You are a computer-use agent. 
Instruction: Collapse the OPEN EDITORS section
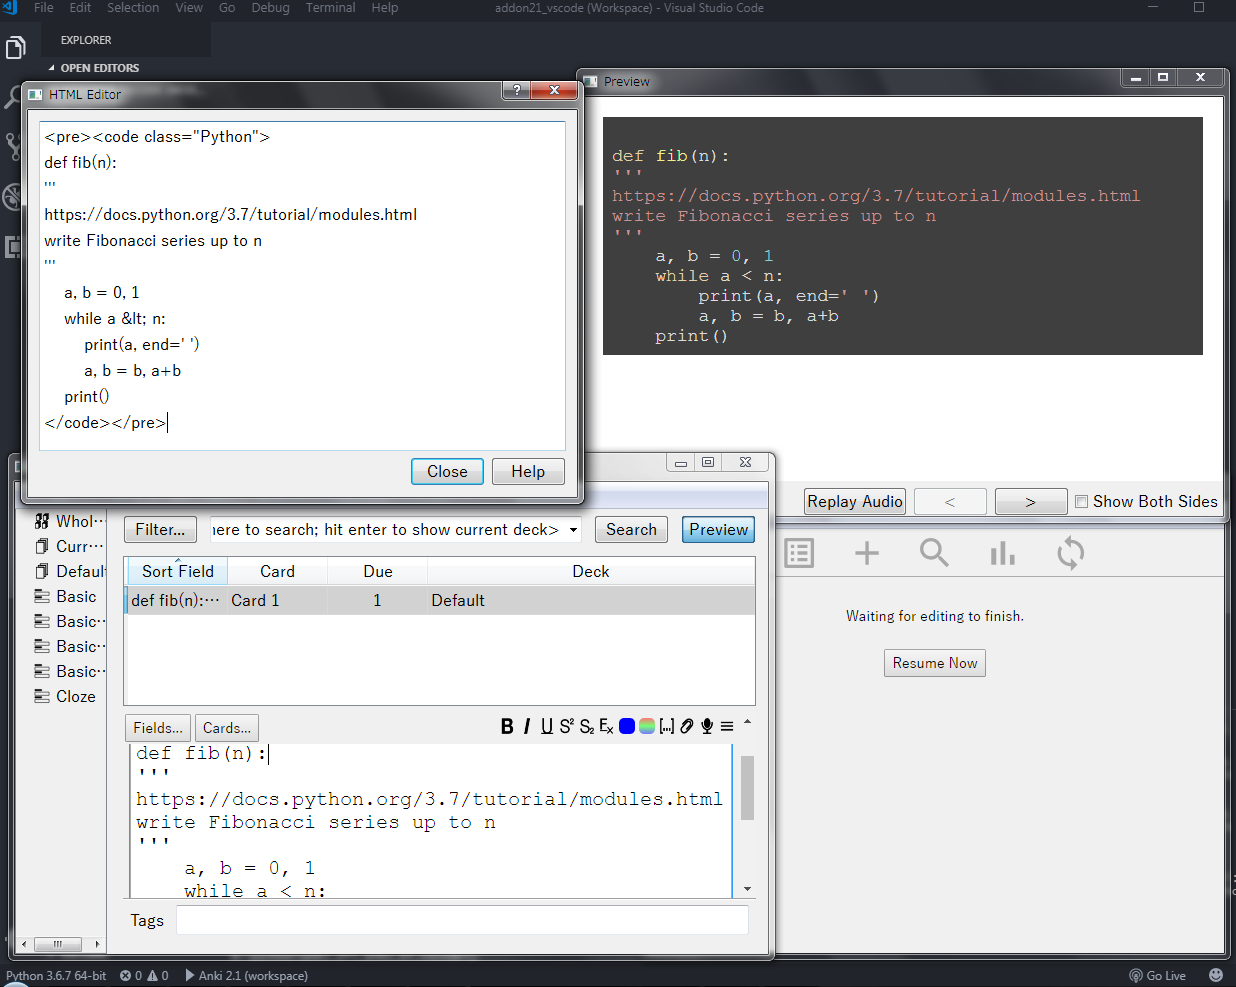(x=52, y=68)
